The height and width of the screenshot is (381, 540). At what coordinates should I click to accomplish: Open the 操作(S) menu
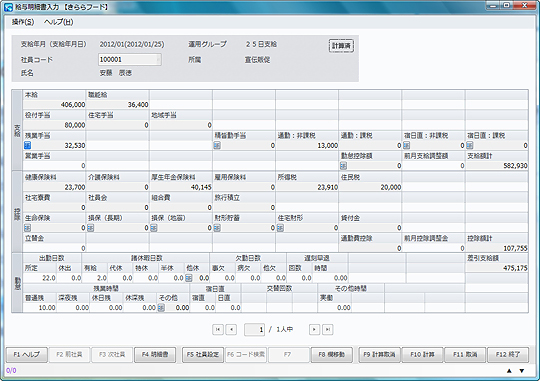point(23,22)
